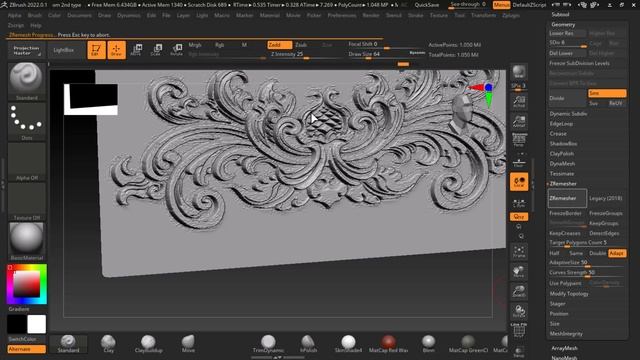This screenshot has height=360, width=640.
Task: Open the Zplugin menu
Action: coord(511,16)
